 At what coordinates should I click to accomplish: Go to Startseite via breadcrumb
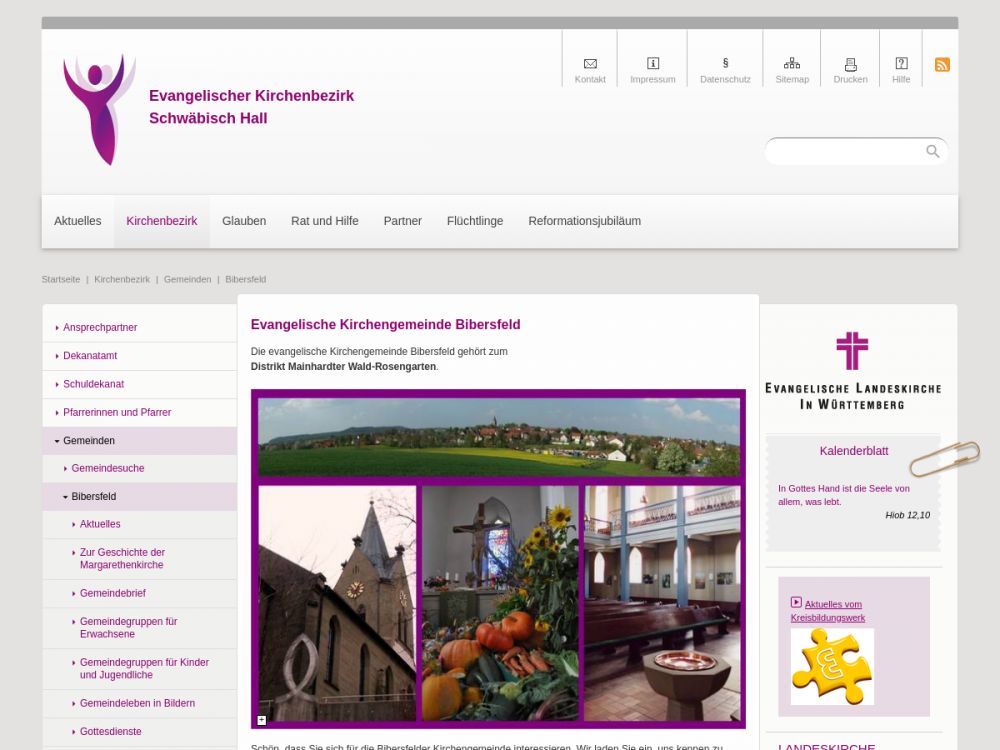(x=61, y=280)
